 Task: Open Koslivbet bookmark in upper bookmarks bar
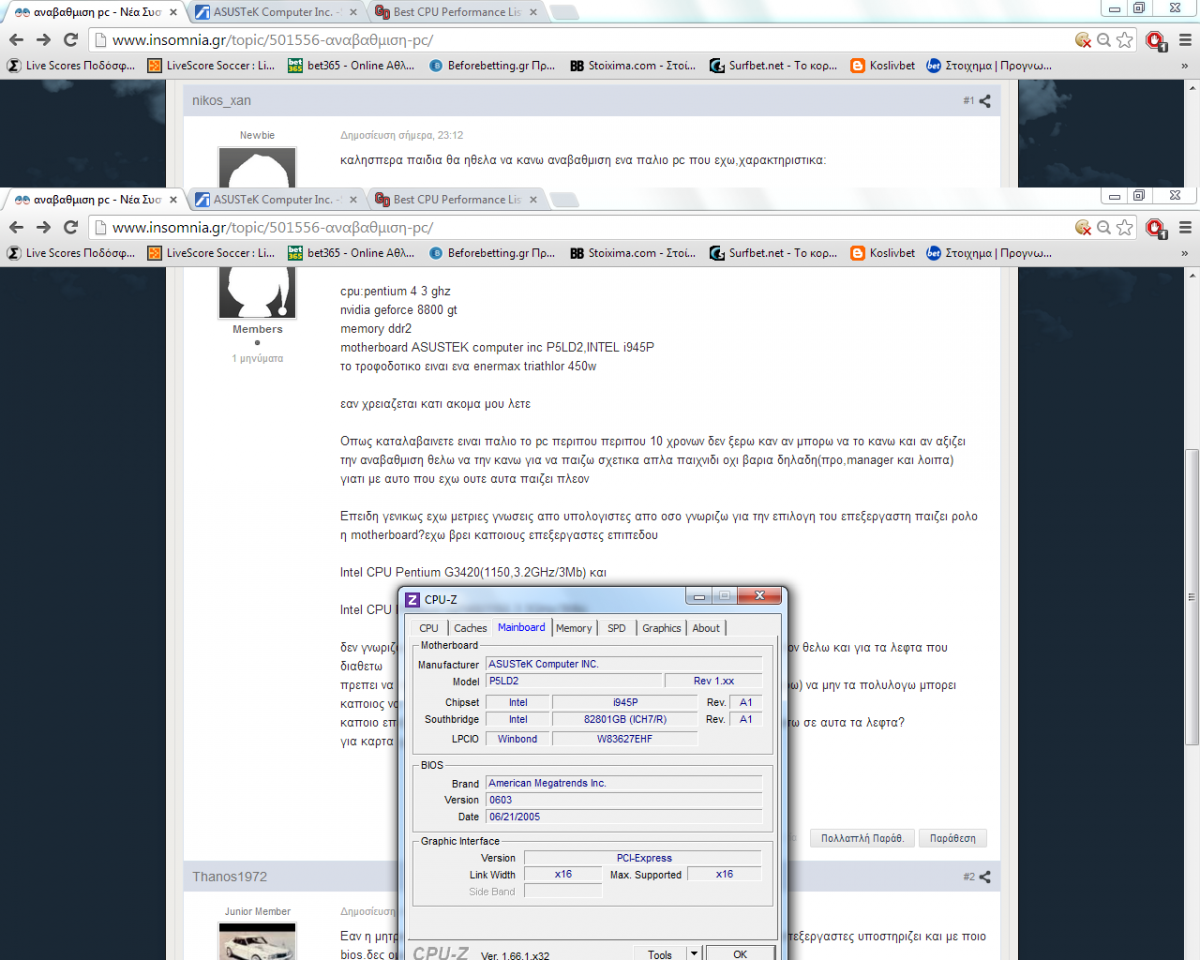point(882,65)
